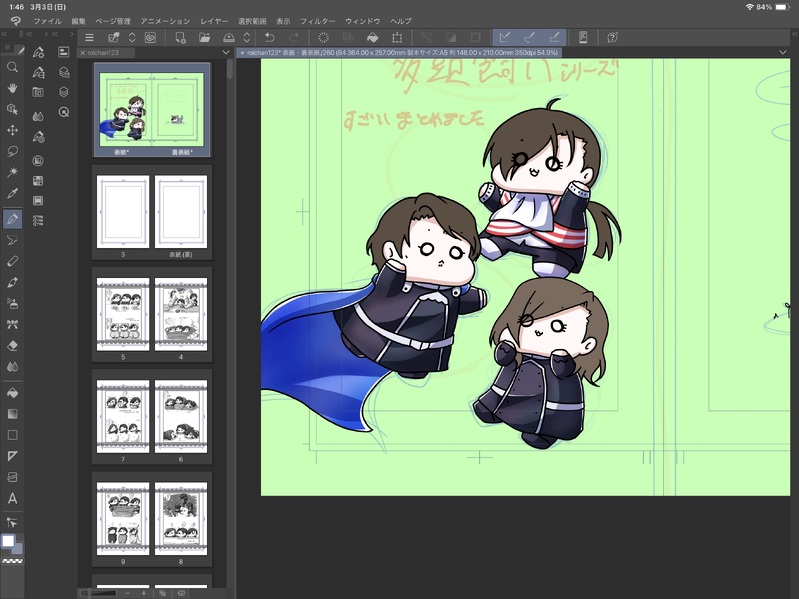Collapse the left tool palette arrows

(4, 34)
